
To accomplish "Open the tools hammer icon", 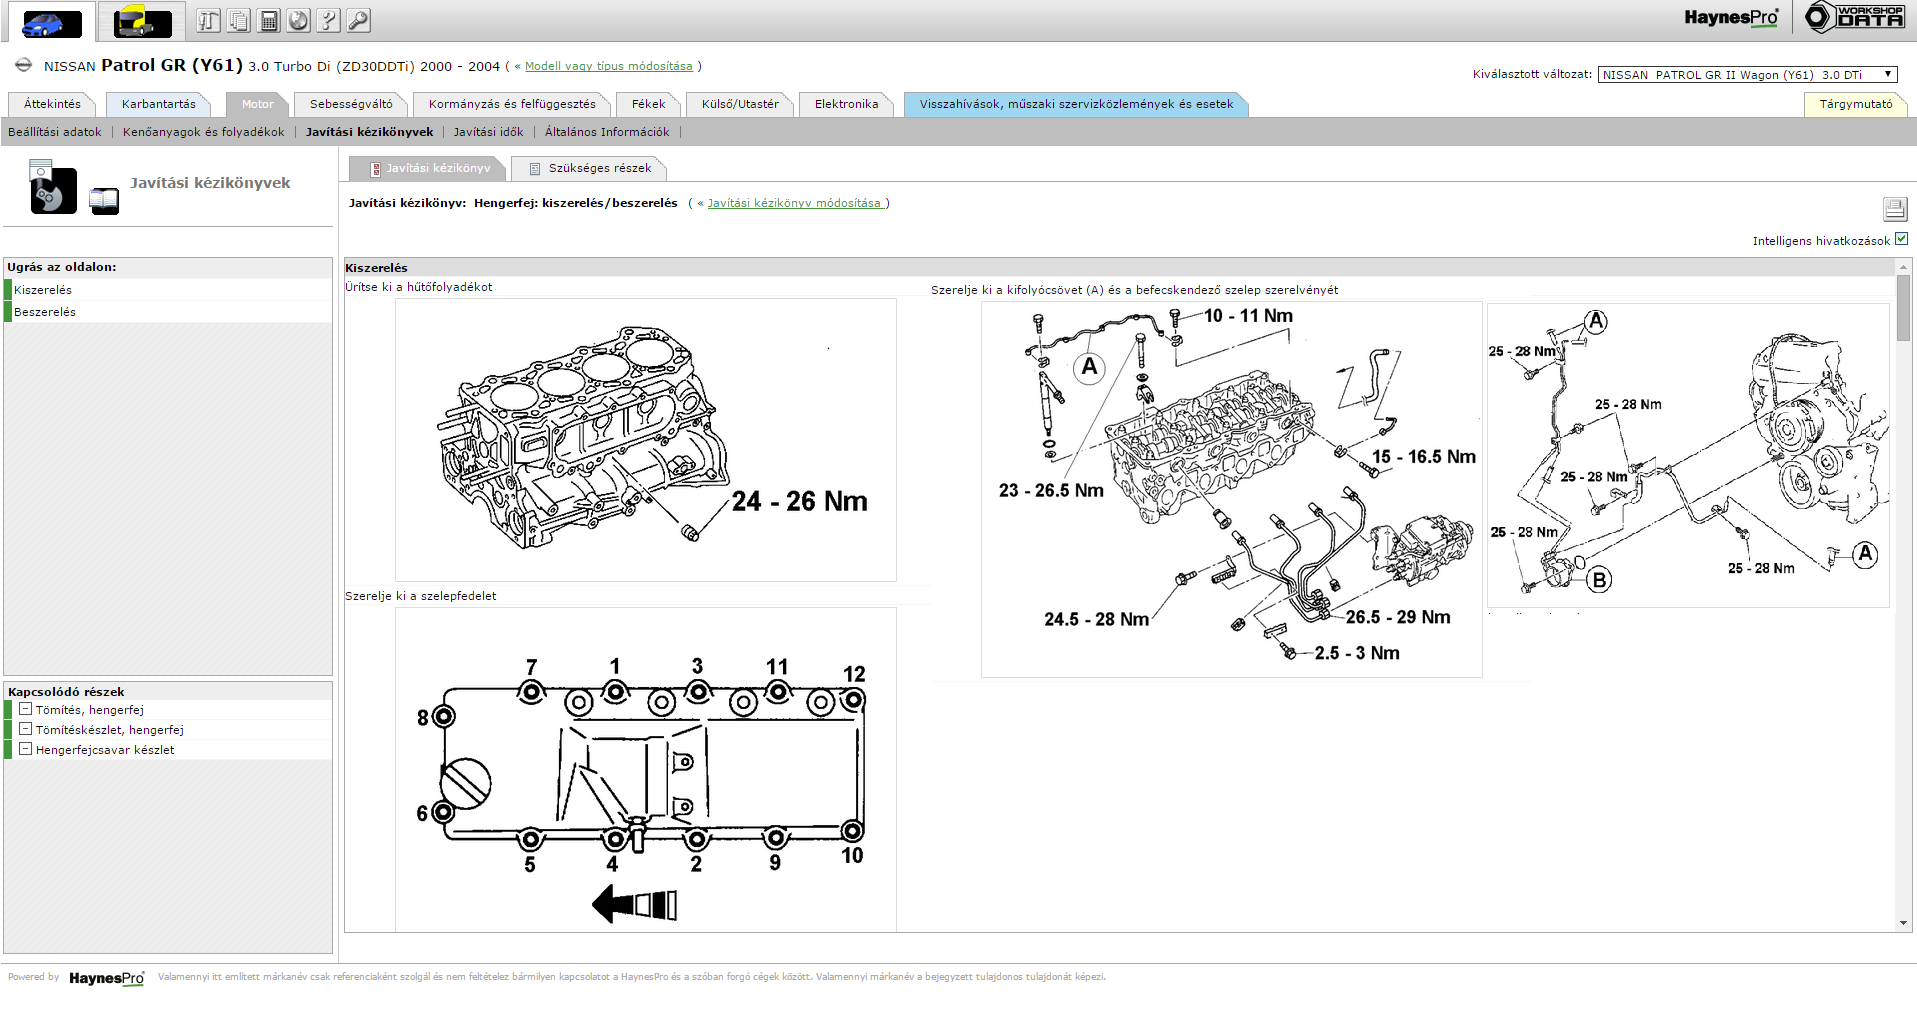I will [208, 20].
